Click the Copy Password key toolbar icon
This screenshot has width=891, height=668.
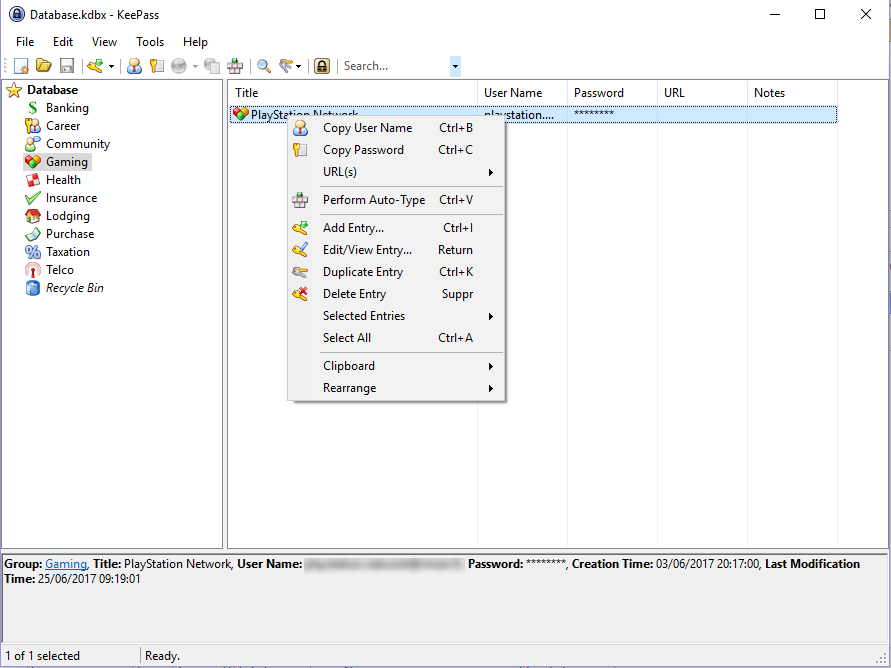pyautogui.click(x=157, y=66)
